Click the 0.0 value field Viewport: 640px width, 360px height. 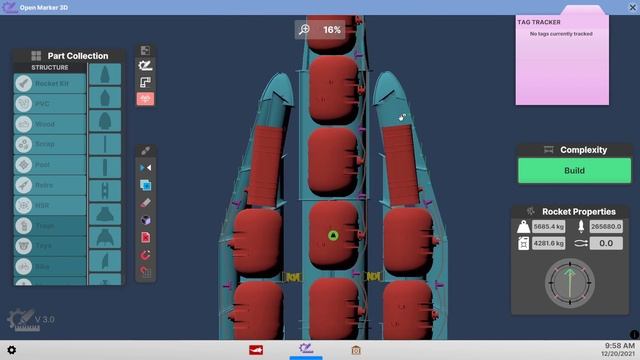606,244
